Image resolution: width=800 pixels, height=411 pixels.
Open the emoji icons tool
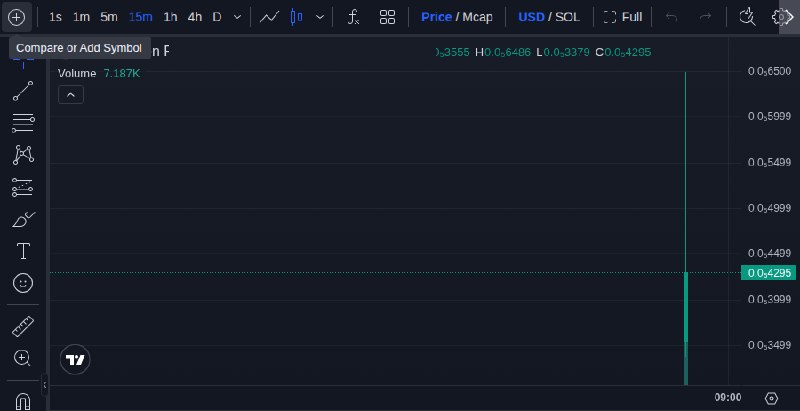[23, 283]
